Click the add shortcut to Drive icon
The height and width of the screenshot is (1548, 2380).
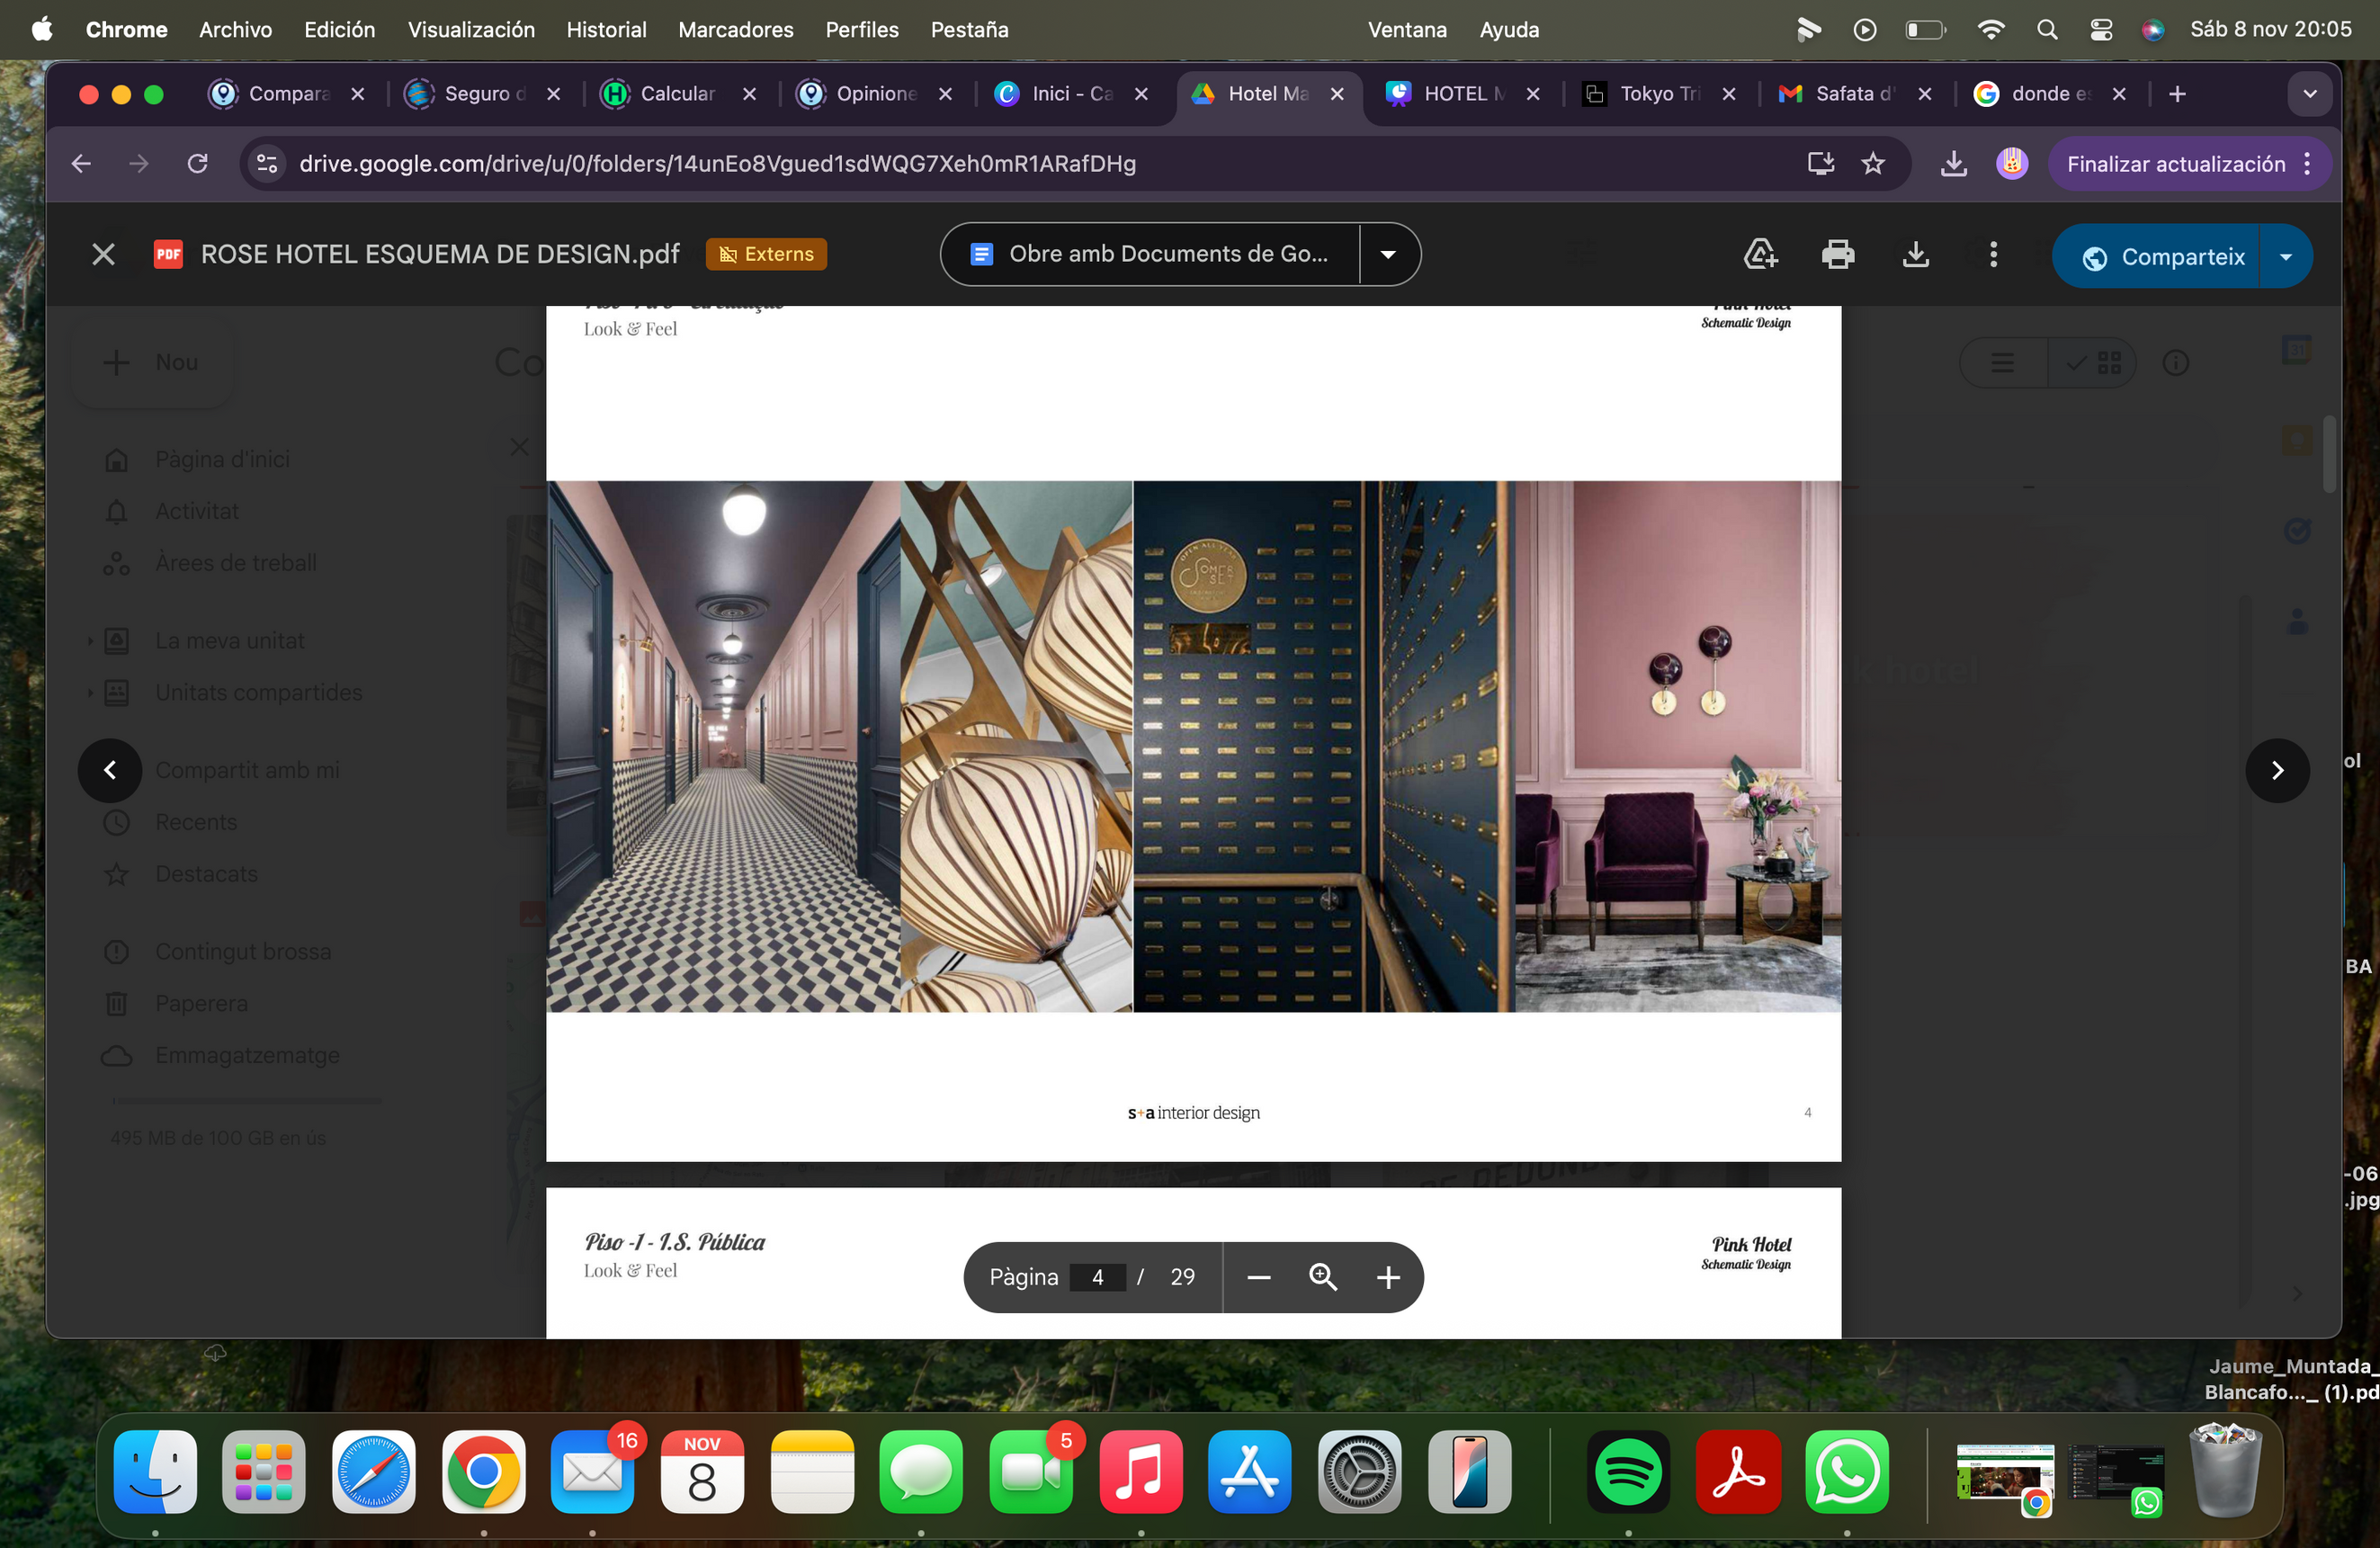(x=1759, y=255)
